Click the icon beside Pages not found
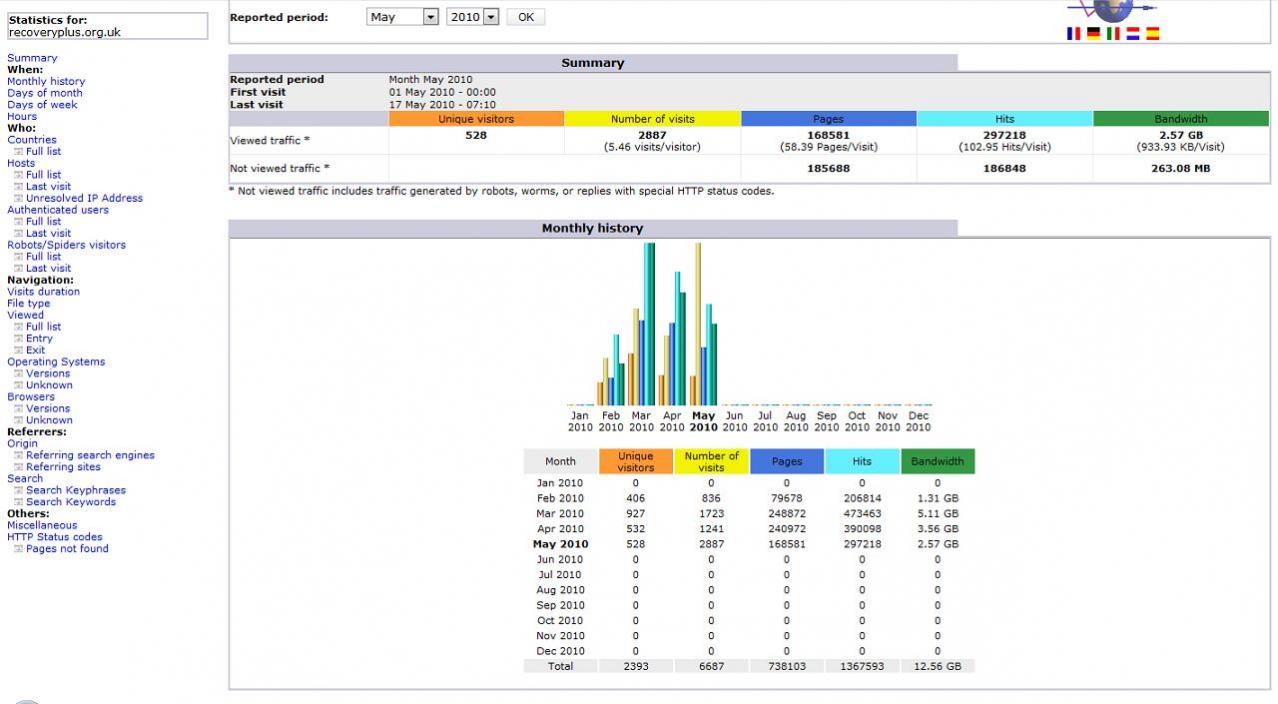 click(x=18, y=549)
